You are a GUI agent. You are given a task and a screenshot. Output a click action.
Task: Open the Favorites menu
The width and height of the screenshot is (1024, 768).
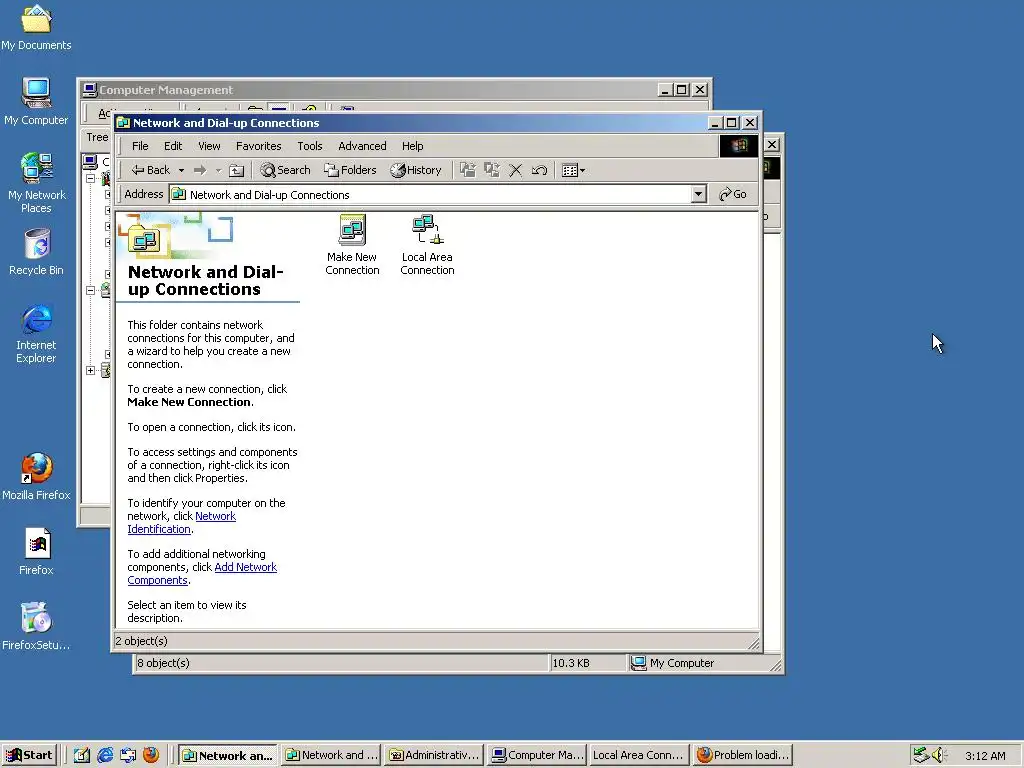tap(259, 146)
